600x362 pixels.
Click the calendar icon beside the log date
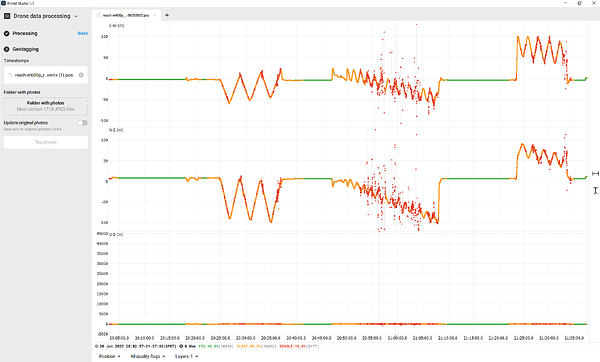pyautogui.click(x=97, y=346)
